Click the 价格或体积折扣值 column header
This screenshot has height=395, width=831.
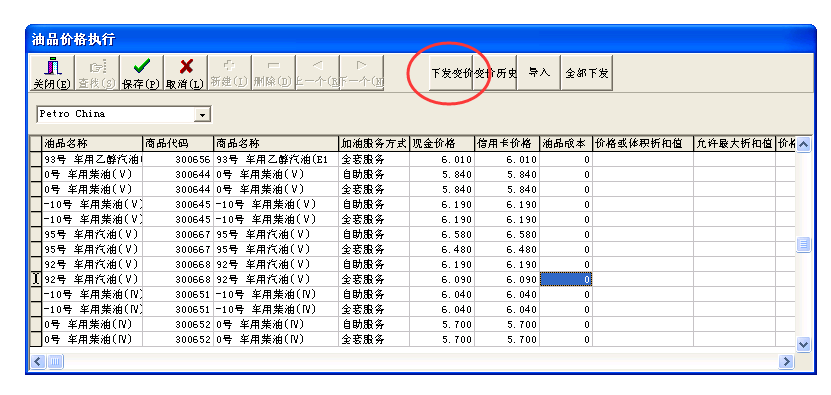pyautogui.click(x=643, y=144)
